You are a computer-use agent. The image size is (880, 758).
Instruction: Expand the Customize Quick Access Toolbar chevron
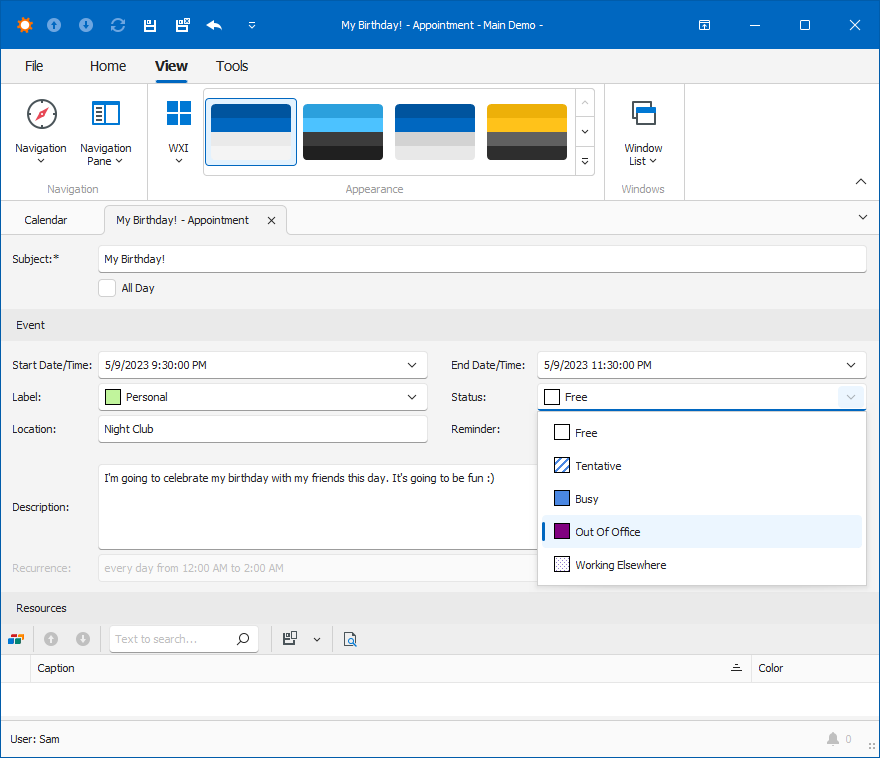point(252,25)
